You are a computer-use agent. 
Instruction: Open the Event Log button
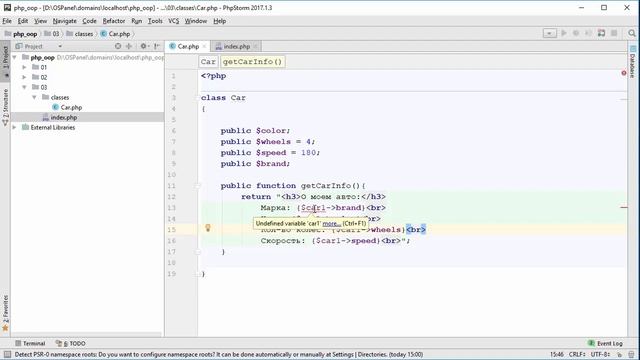pos(605,343)
